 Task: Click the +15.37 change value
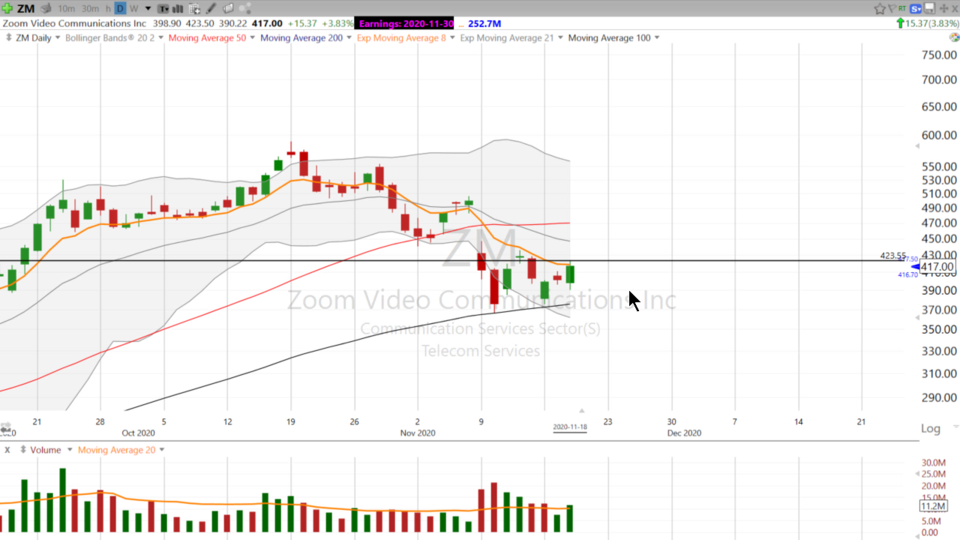coord(302,23)
